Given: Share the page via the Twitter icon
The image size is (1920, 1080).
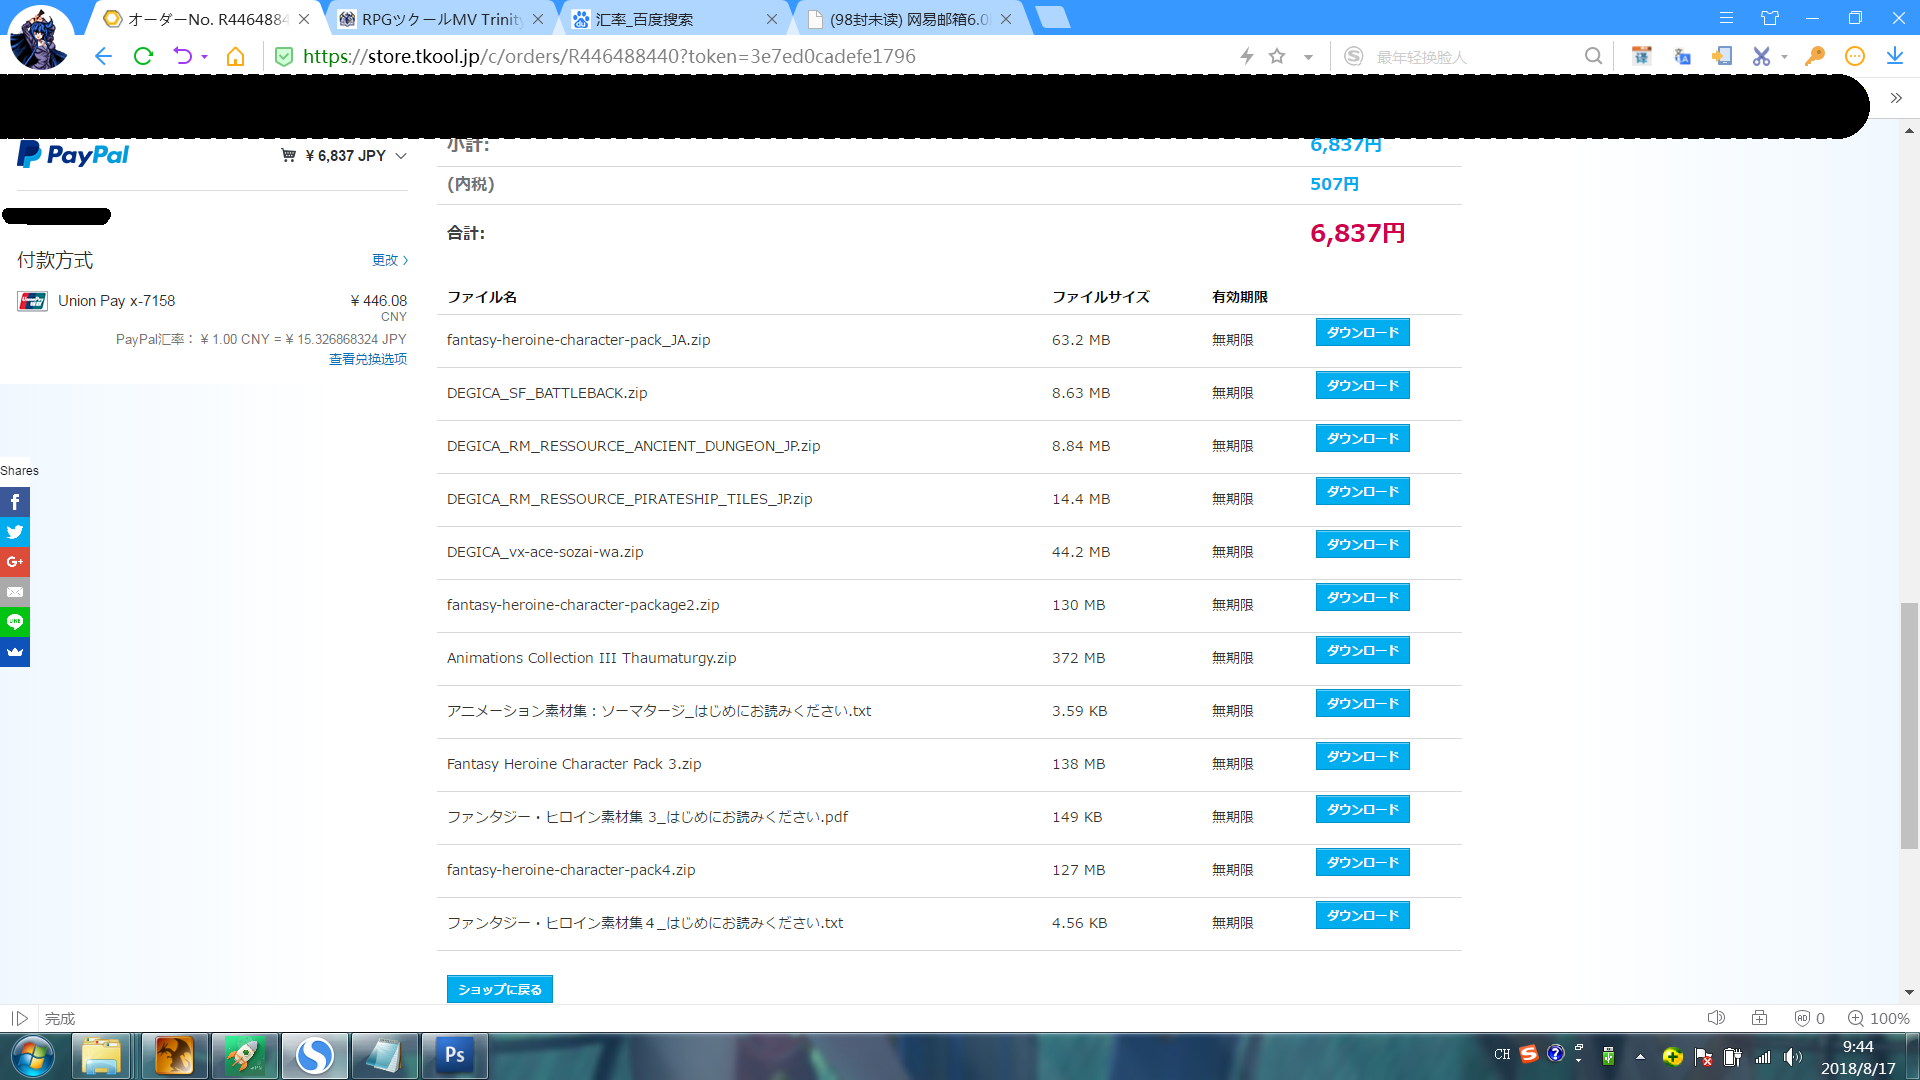Looking at the screenshot, I should pos(15,532).
